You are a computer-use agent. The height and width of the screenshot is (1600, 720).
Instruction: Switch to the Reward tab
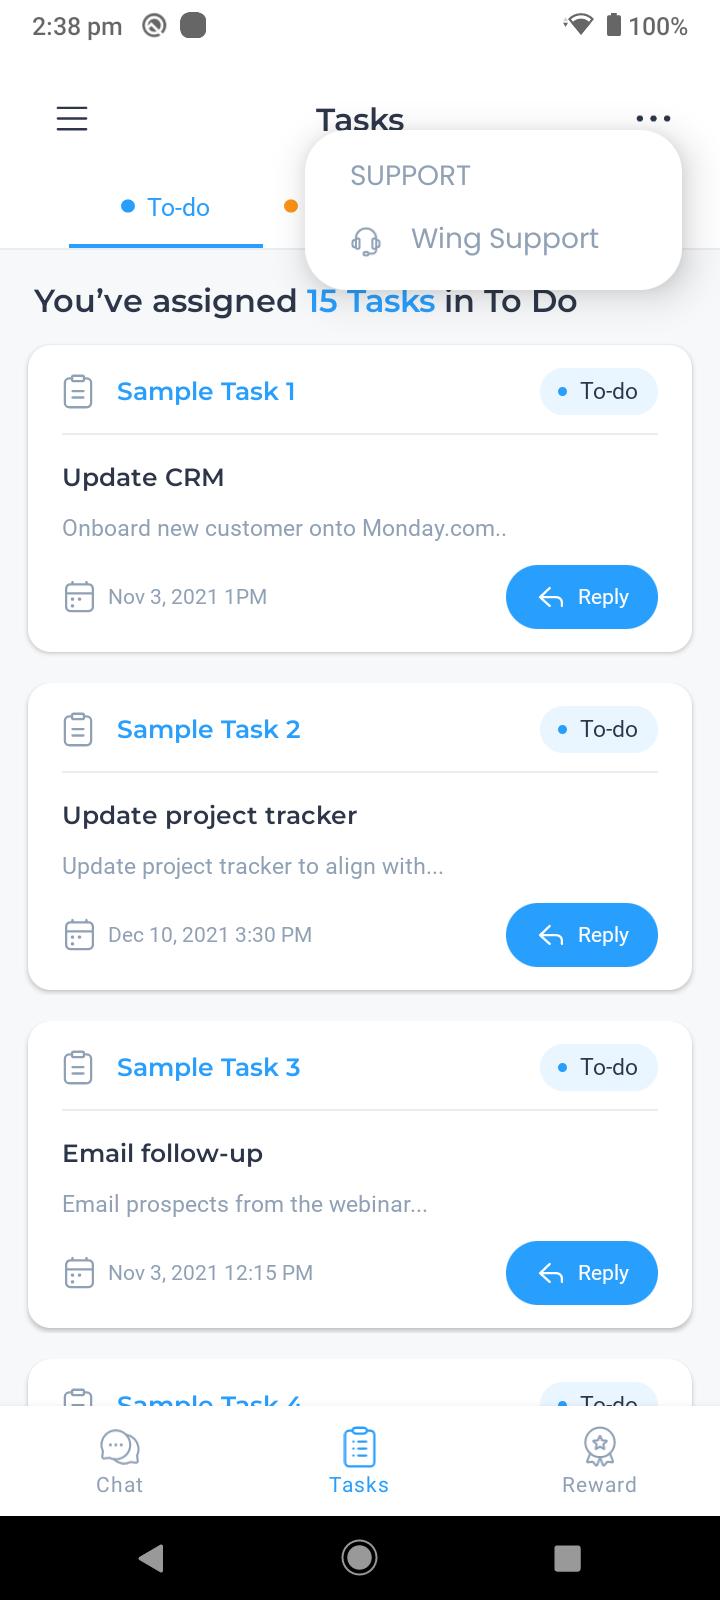pos(599,1462)
